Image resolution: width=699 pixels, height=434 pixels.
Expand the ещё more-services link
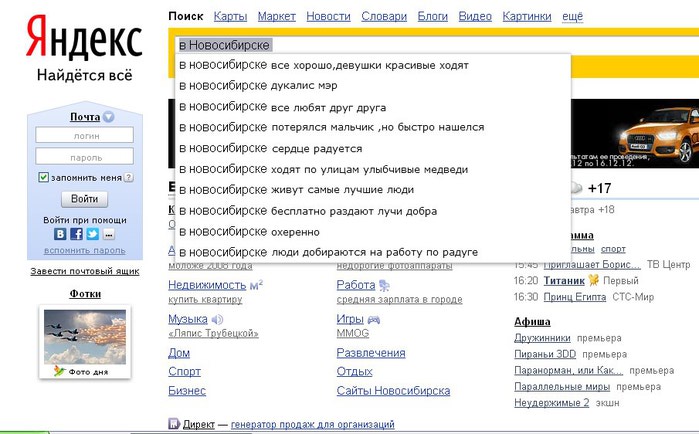[572, 16]
